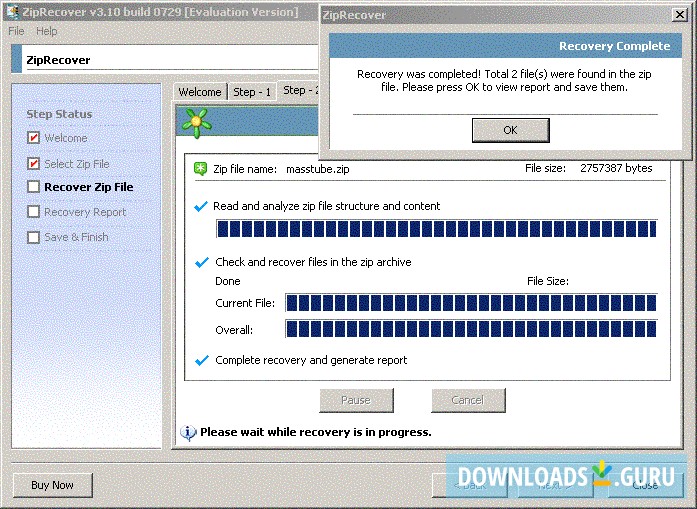Click 'Please wait while recovery is in progress' text
Screen dimensions: 697x509
click(316, 432)
